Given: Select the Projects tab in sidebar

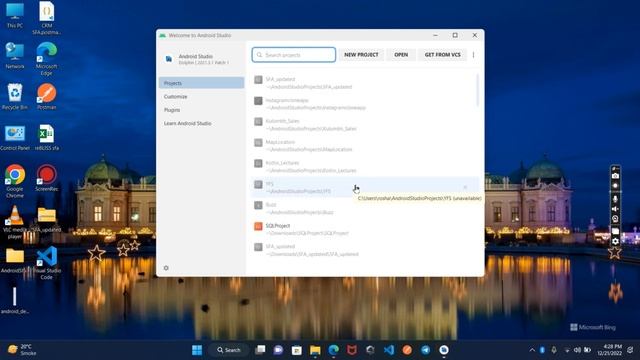Looking at the screenshot, I should (201, 83).
